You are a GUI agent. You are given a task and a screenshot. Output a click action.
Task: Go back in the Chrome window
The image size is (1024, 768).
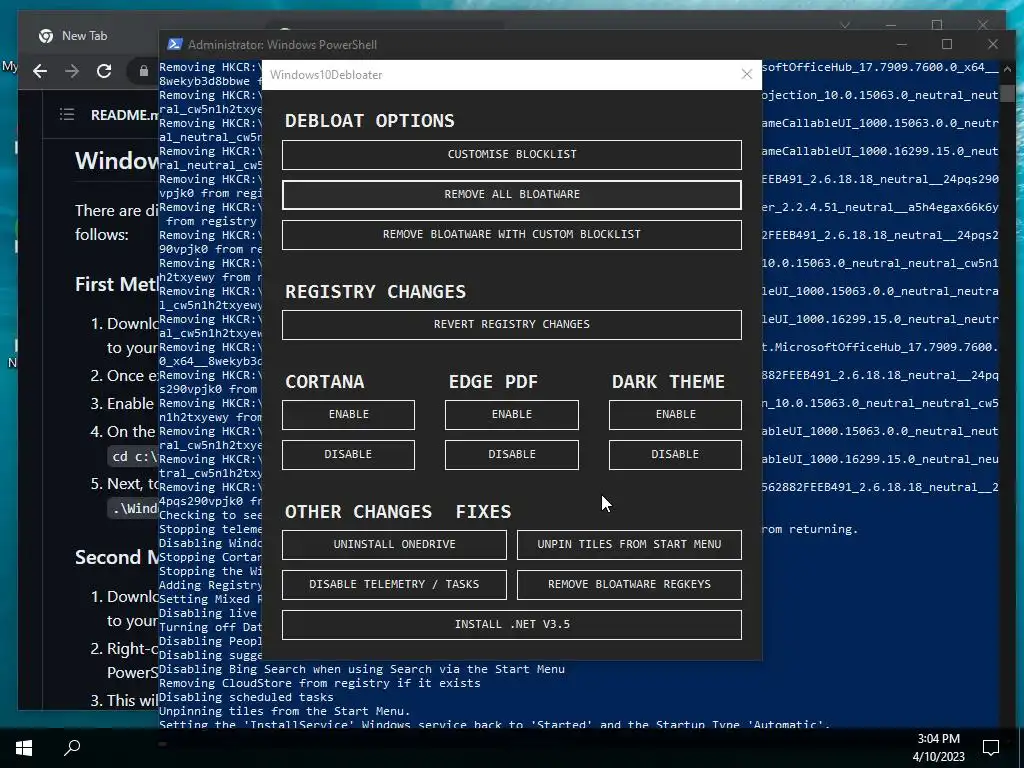coord(40,71)
